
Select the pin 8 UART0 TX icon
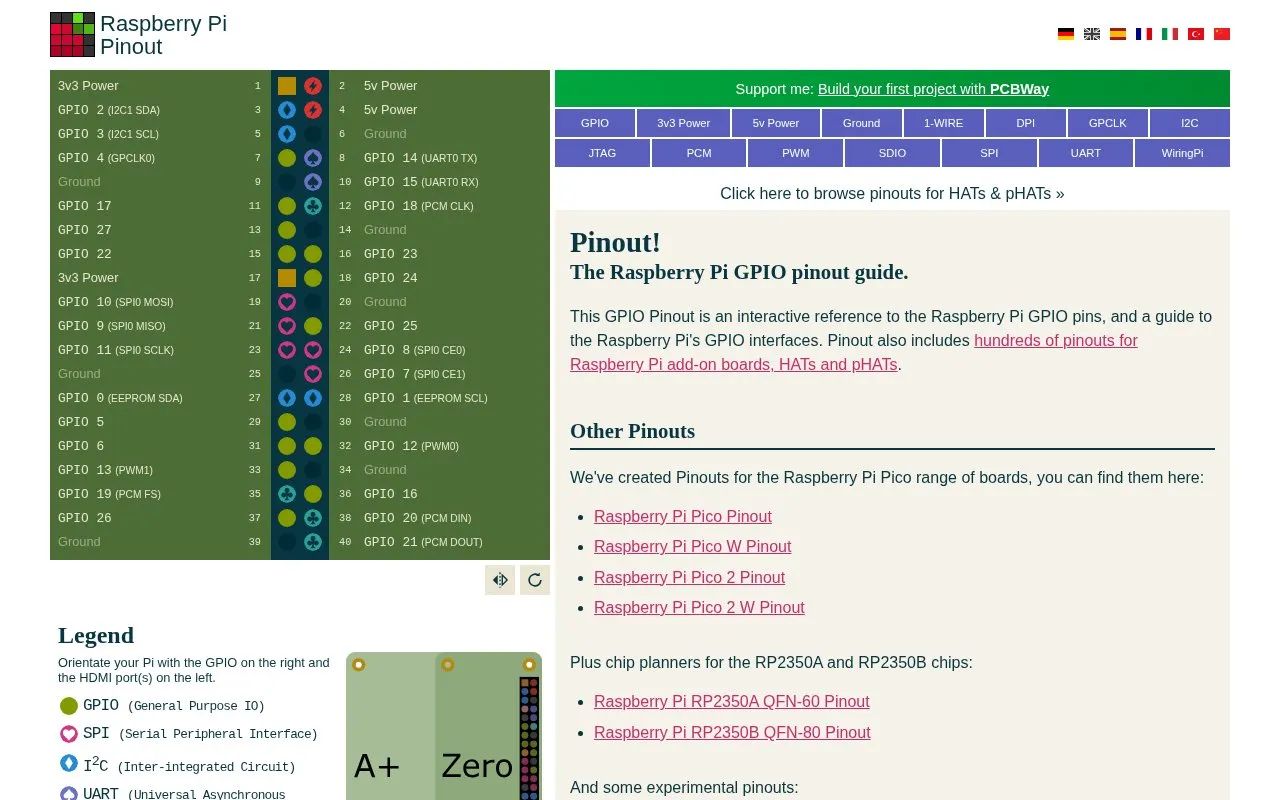(313, 158)
